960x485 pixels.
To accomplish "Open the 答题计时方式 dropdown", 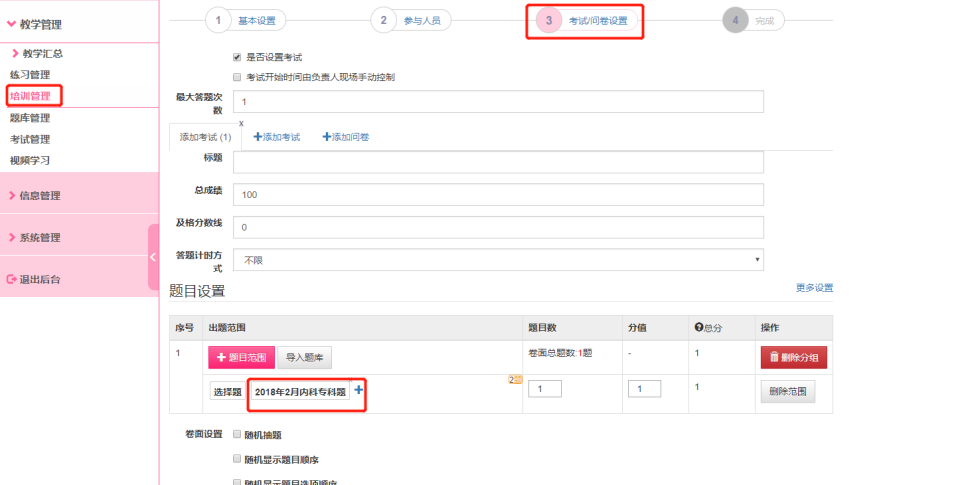I will 498,260.
